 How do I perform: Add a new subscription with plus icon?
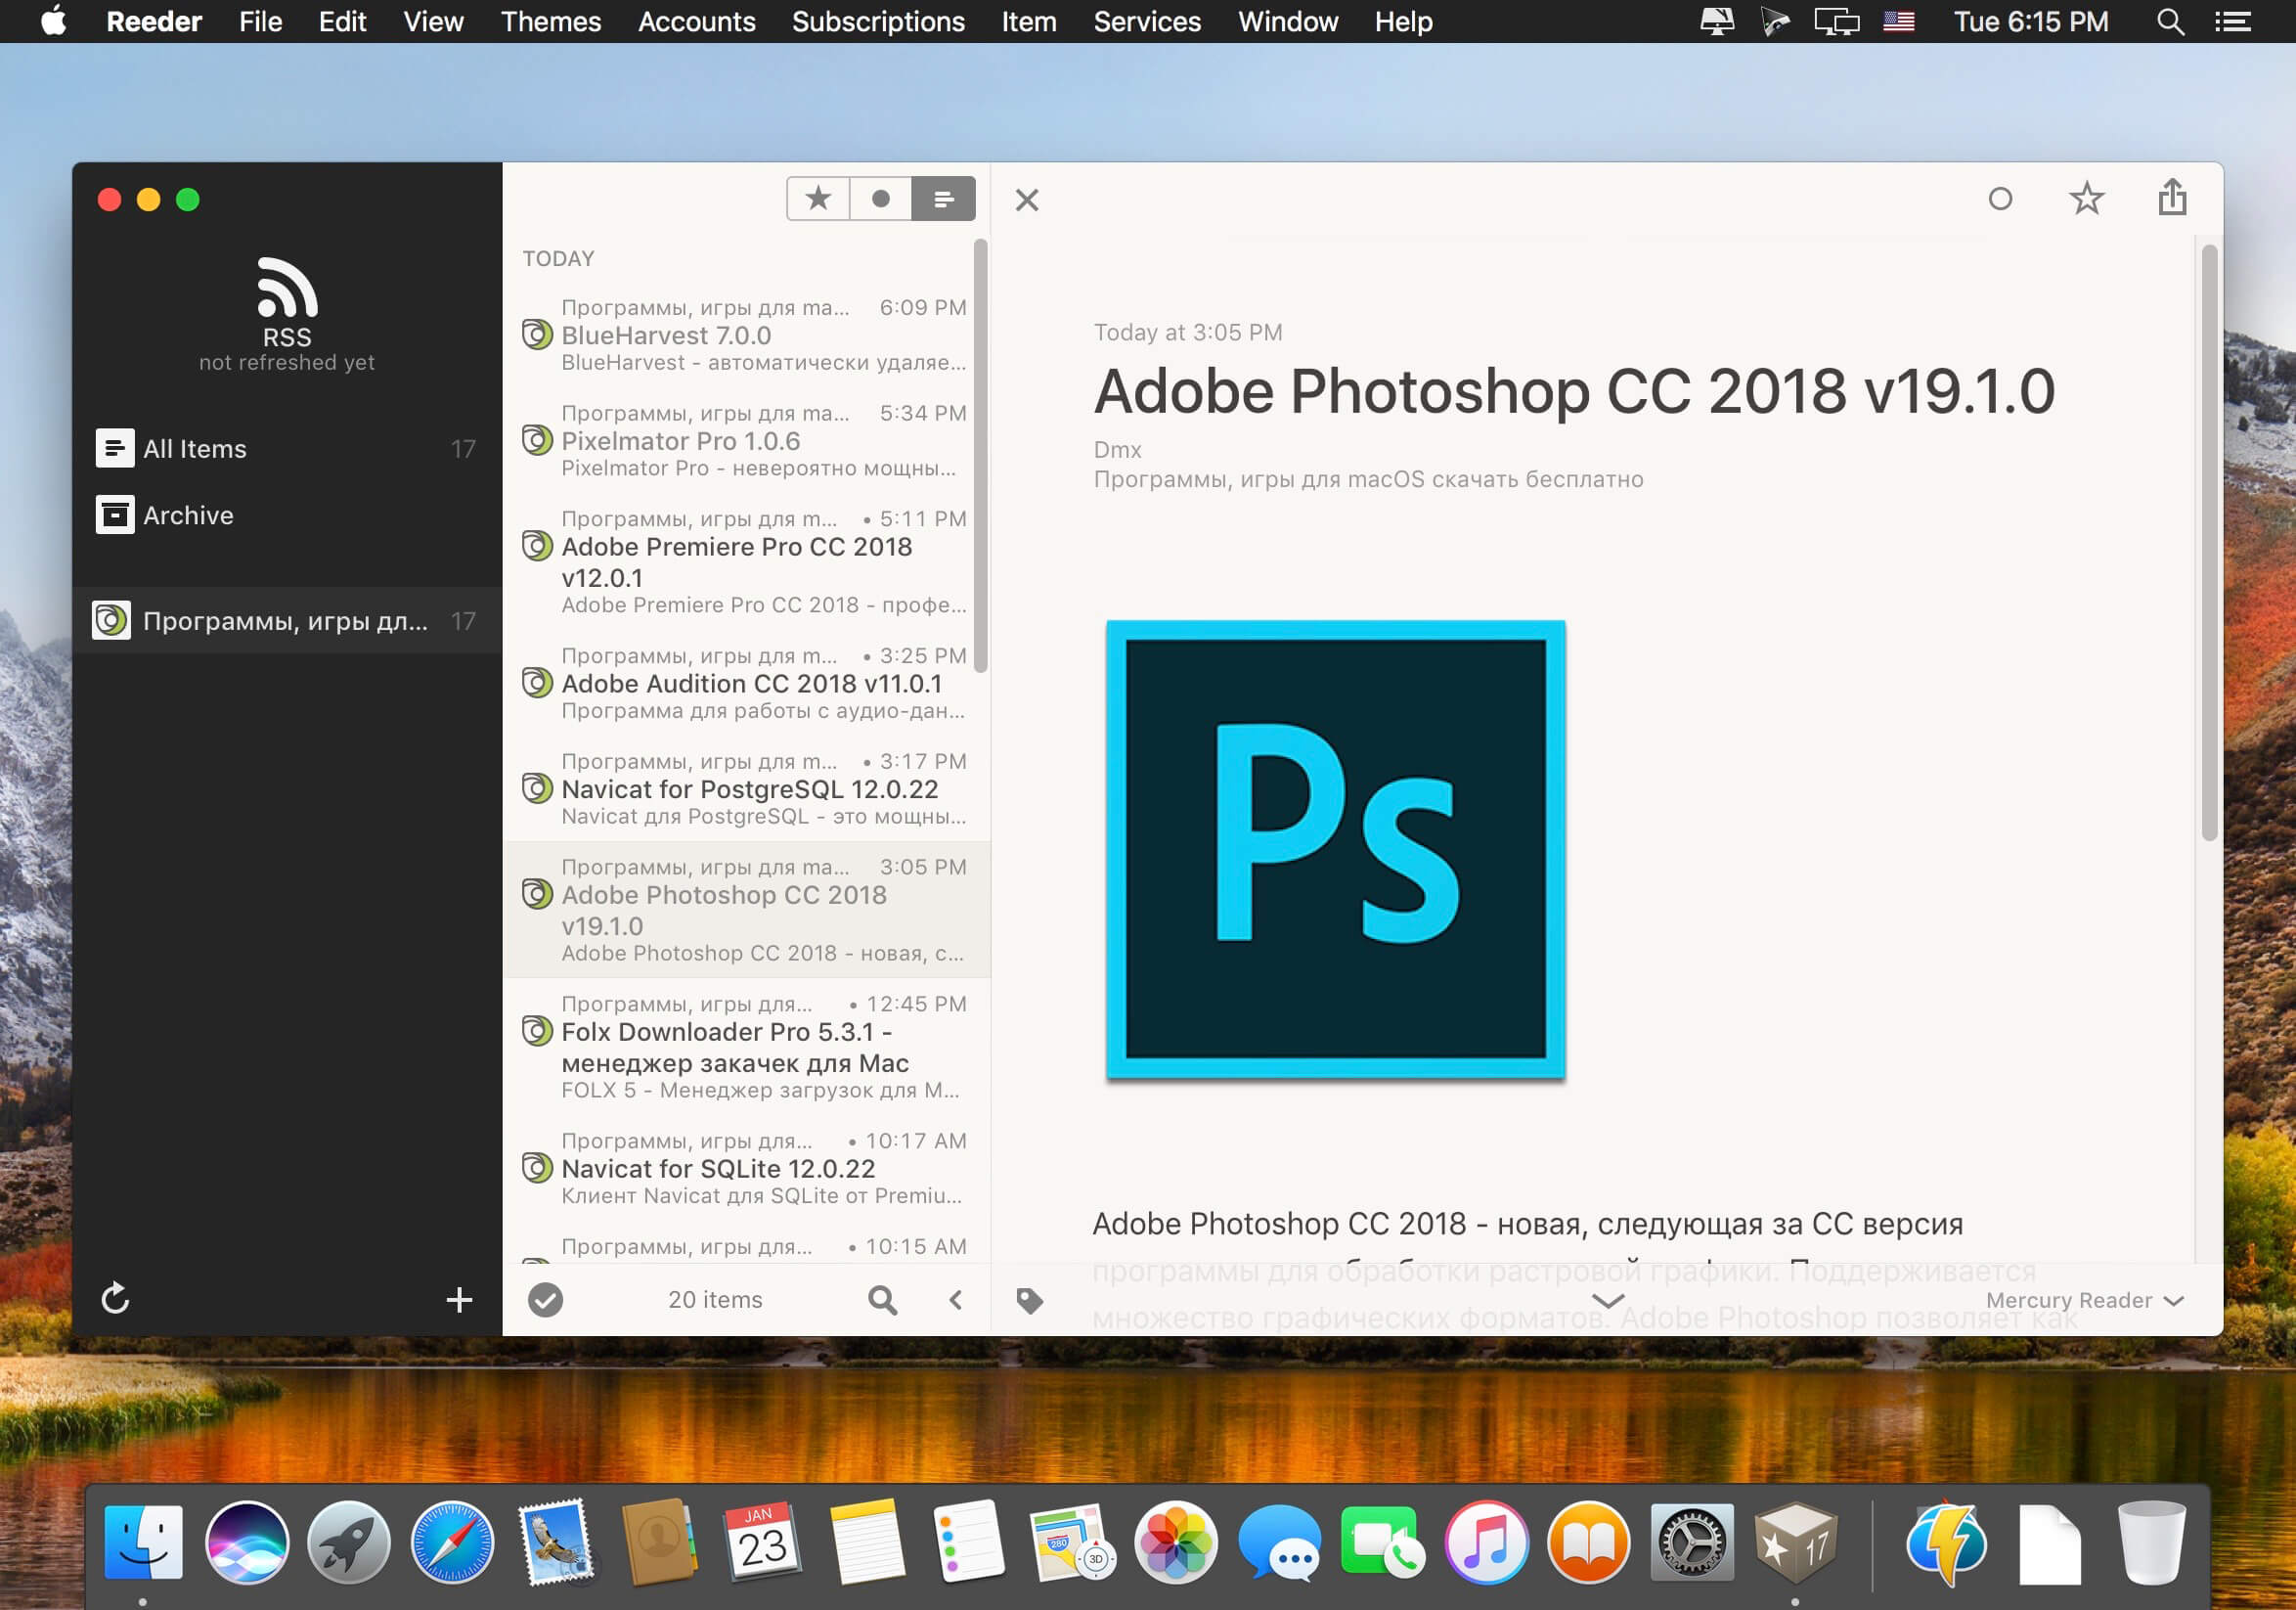(459, 1300)
